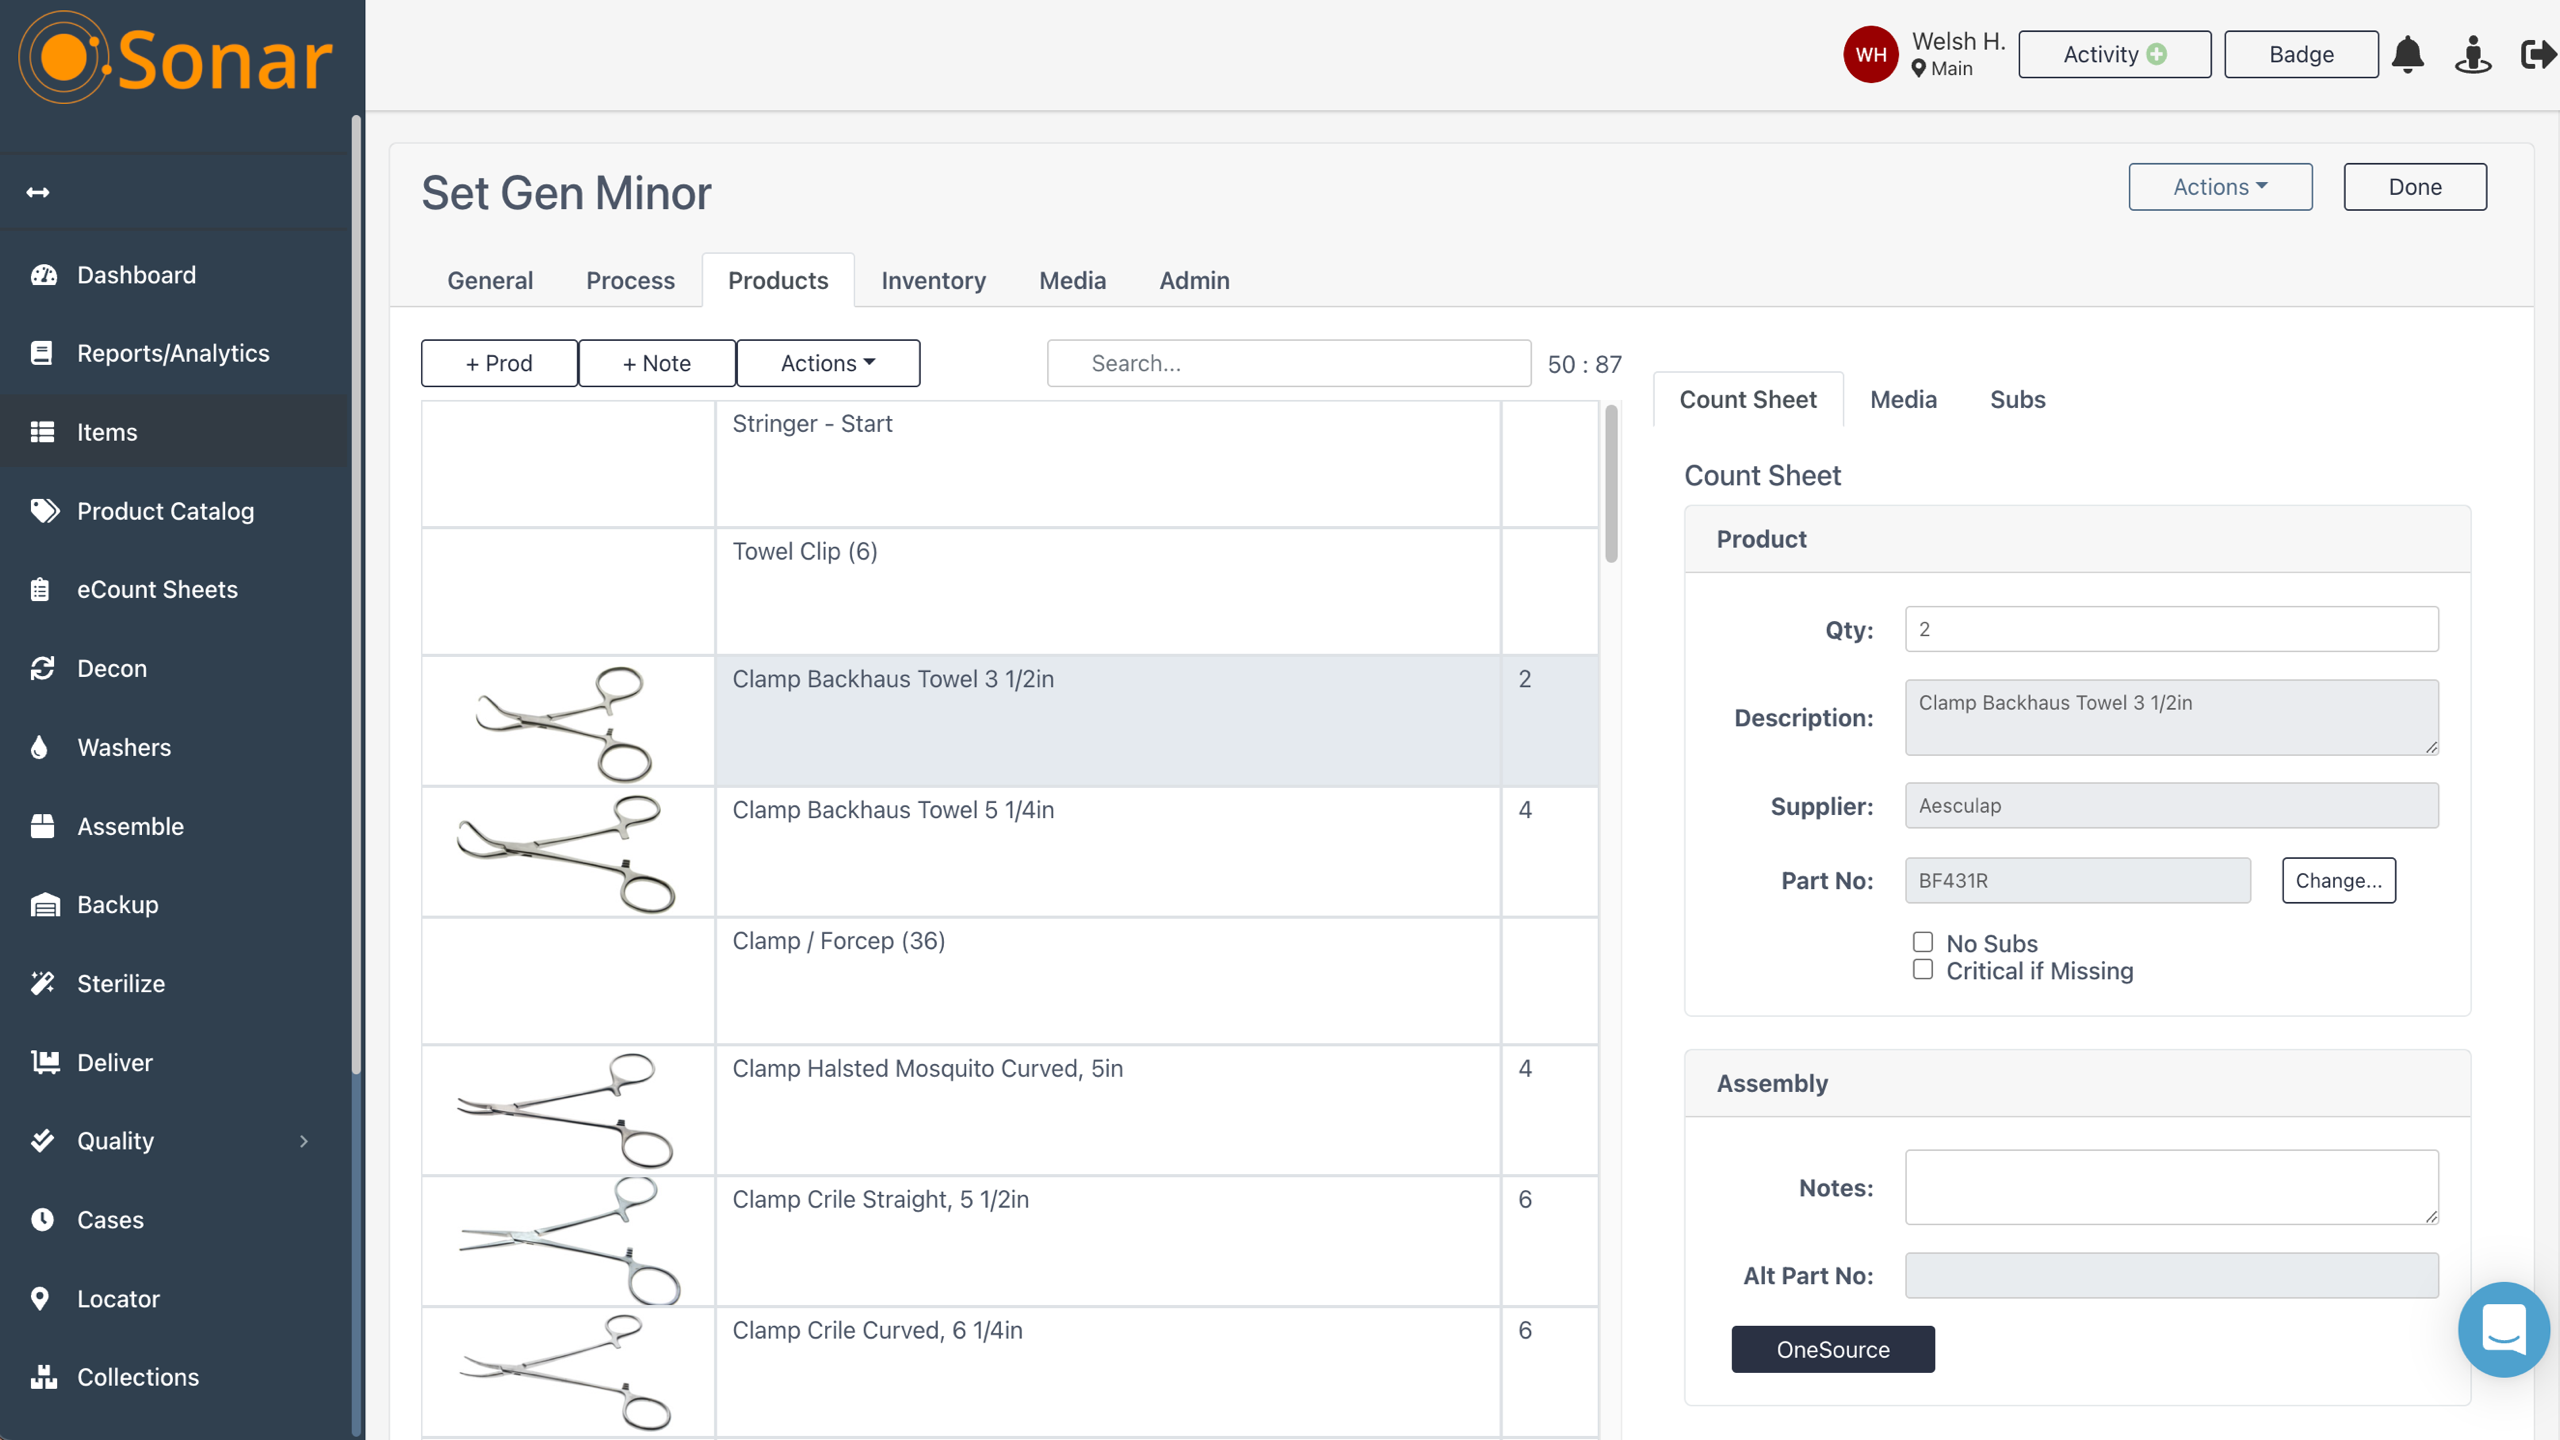Viewport: 2560px width, 1440px height.
Task: Enable the No Subs checkbox
Action: [1922, 942]
